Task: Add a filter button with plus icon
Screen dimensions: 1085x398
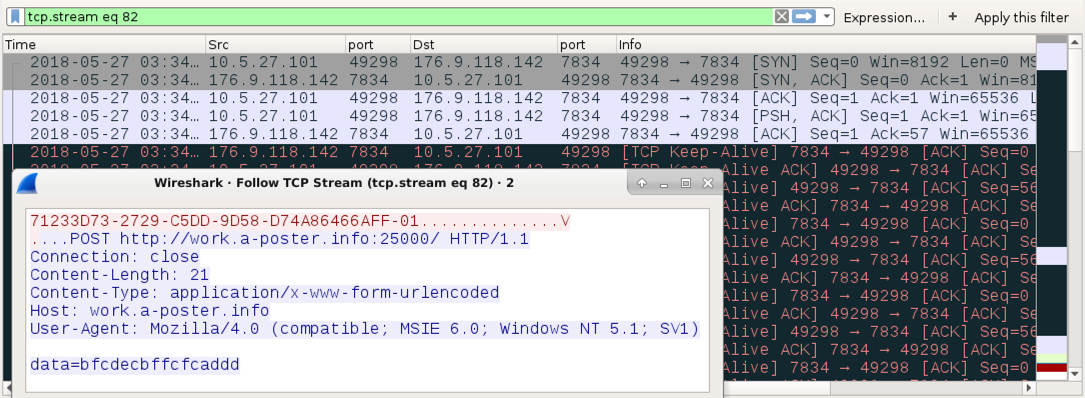Action: pos(953,17)
